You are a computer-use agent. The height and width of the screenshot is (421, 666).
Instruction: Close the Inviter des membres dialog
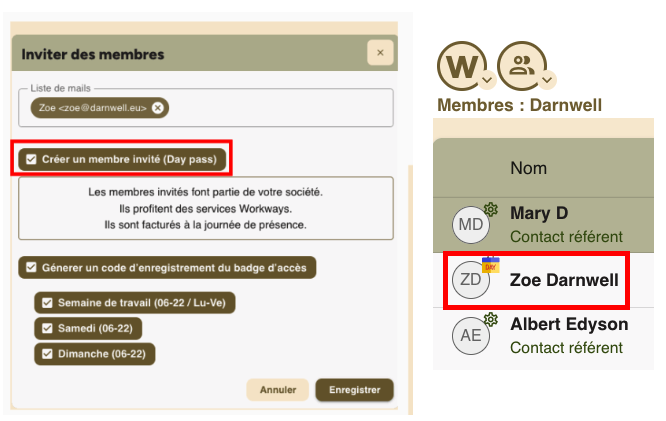click(x=380, y=53)
